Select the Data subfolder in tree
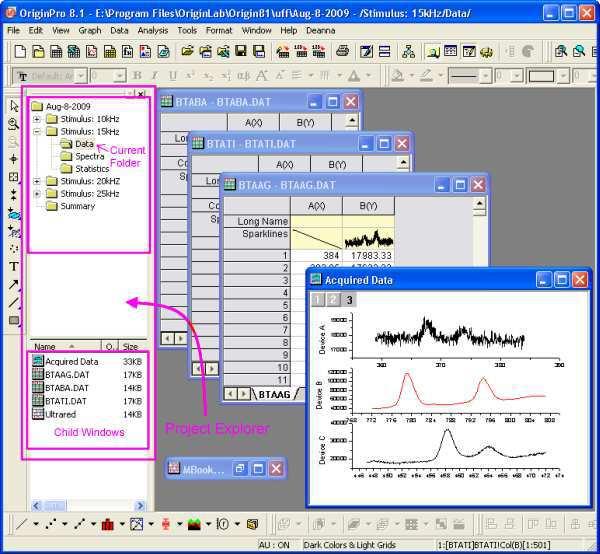Viewport: 600px width, 554px height. click(85, 144)
